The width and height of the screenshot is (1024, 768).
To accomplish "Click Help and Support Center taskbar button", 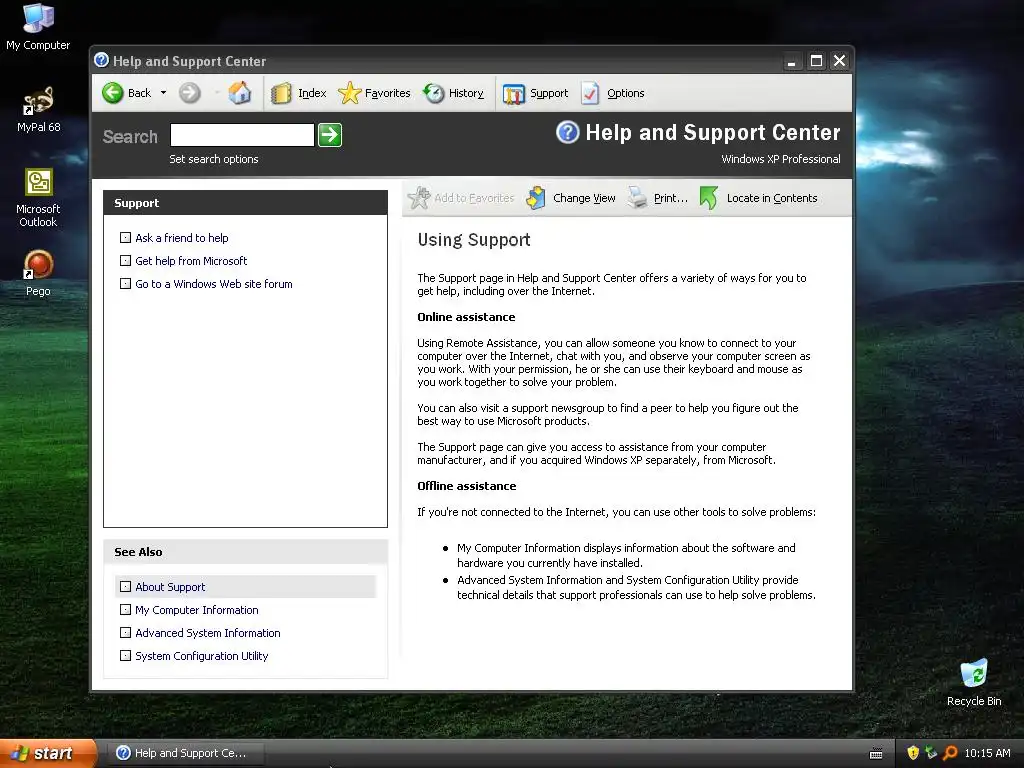I will 187,753.
